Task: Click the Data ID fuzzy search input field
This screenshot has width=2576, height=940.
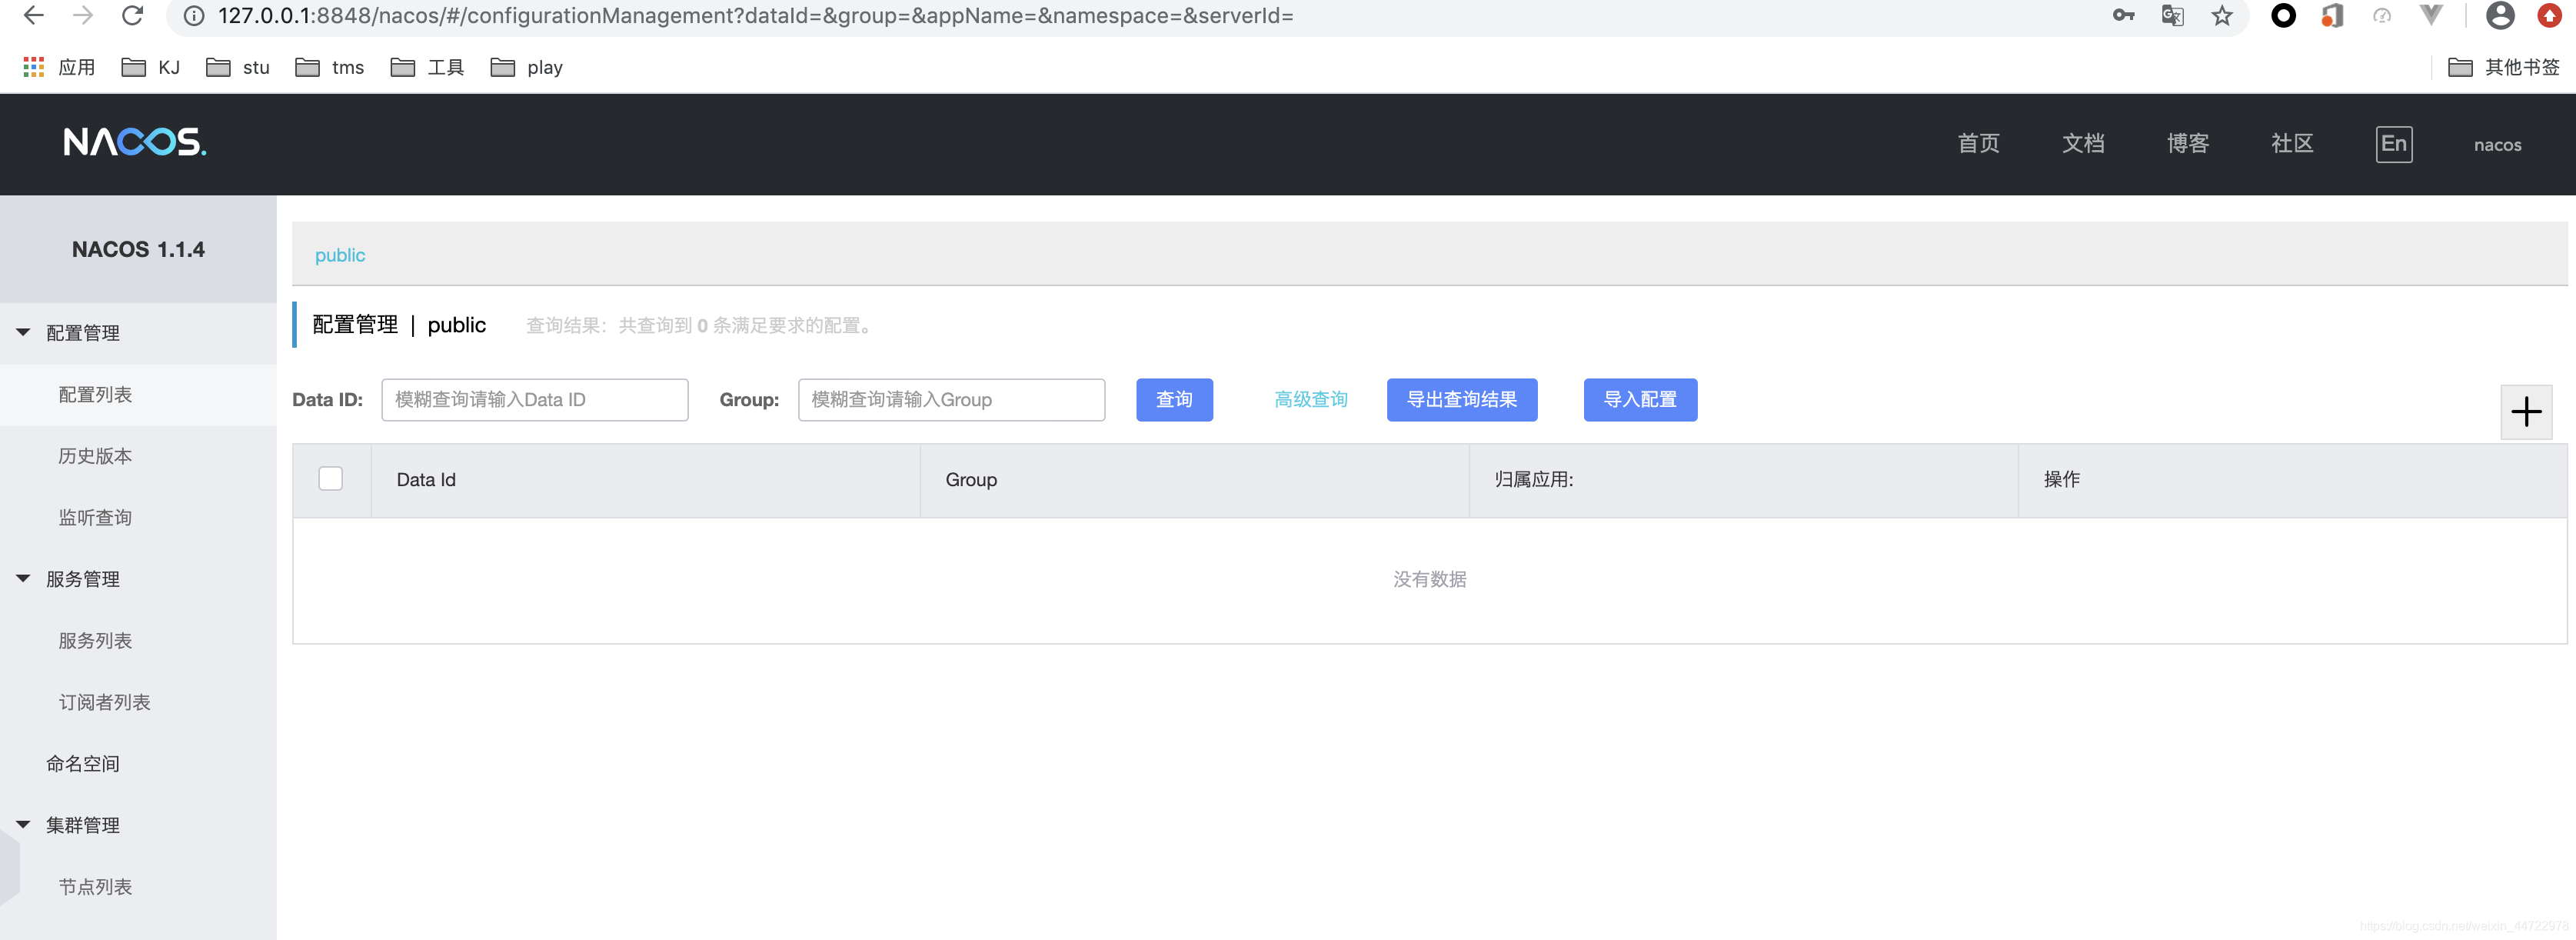Action: tap(534, 399)
